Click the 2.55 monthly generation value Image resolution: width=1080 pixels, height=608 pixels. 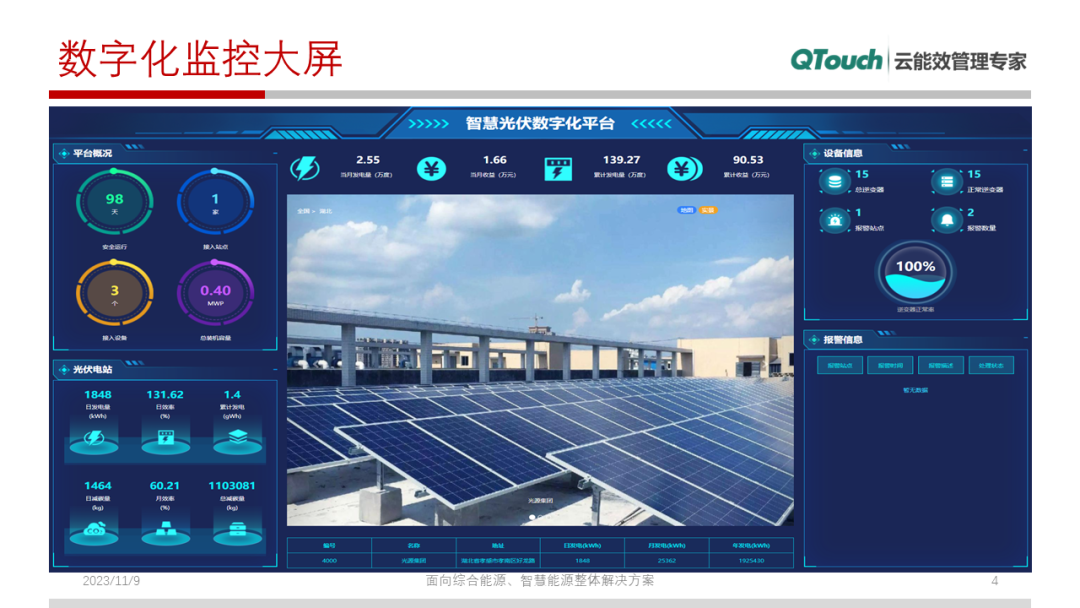pyautogui.click(x=368, y=160)
